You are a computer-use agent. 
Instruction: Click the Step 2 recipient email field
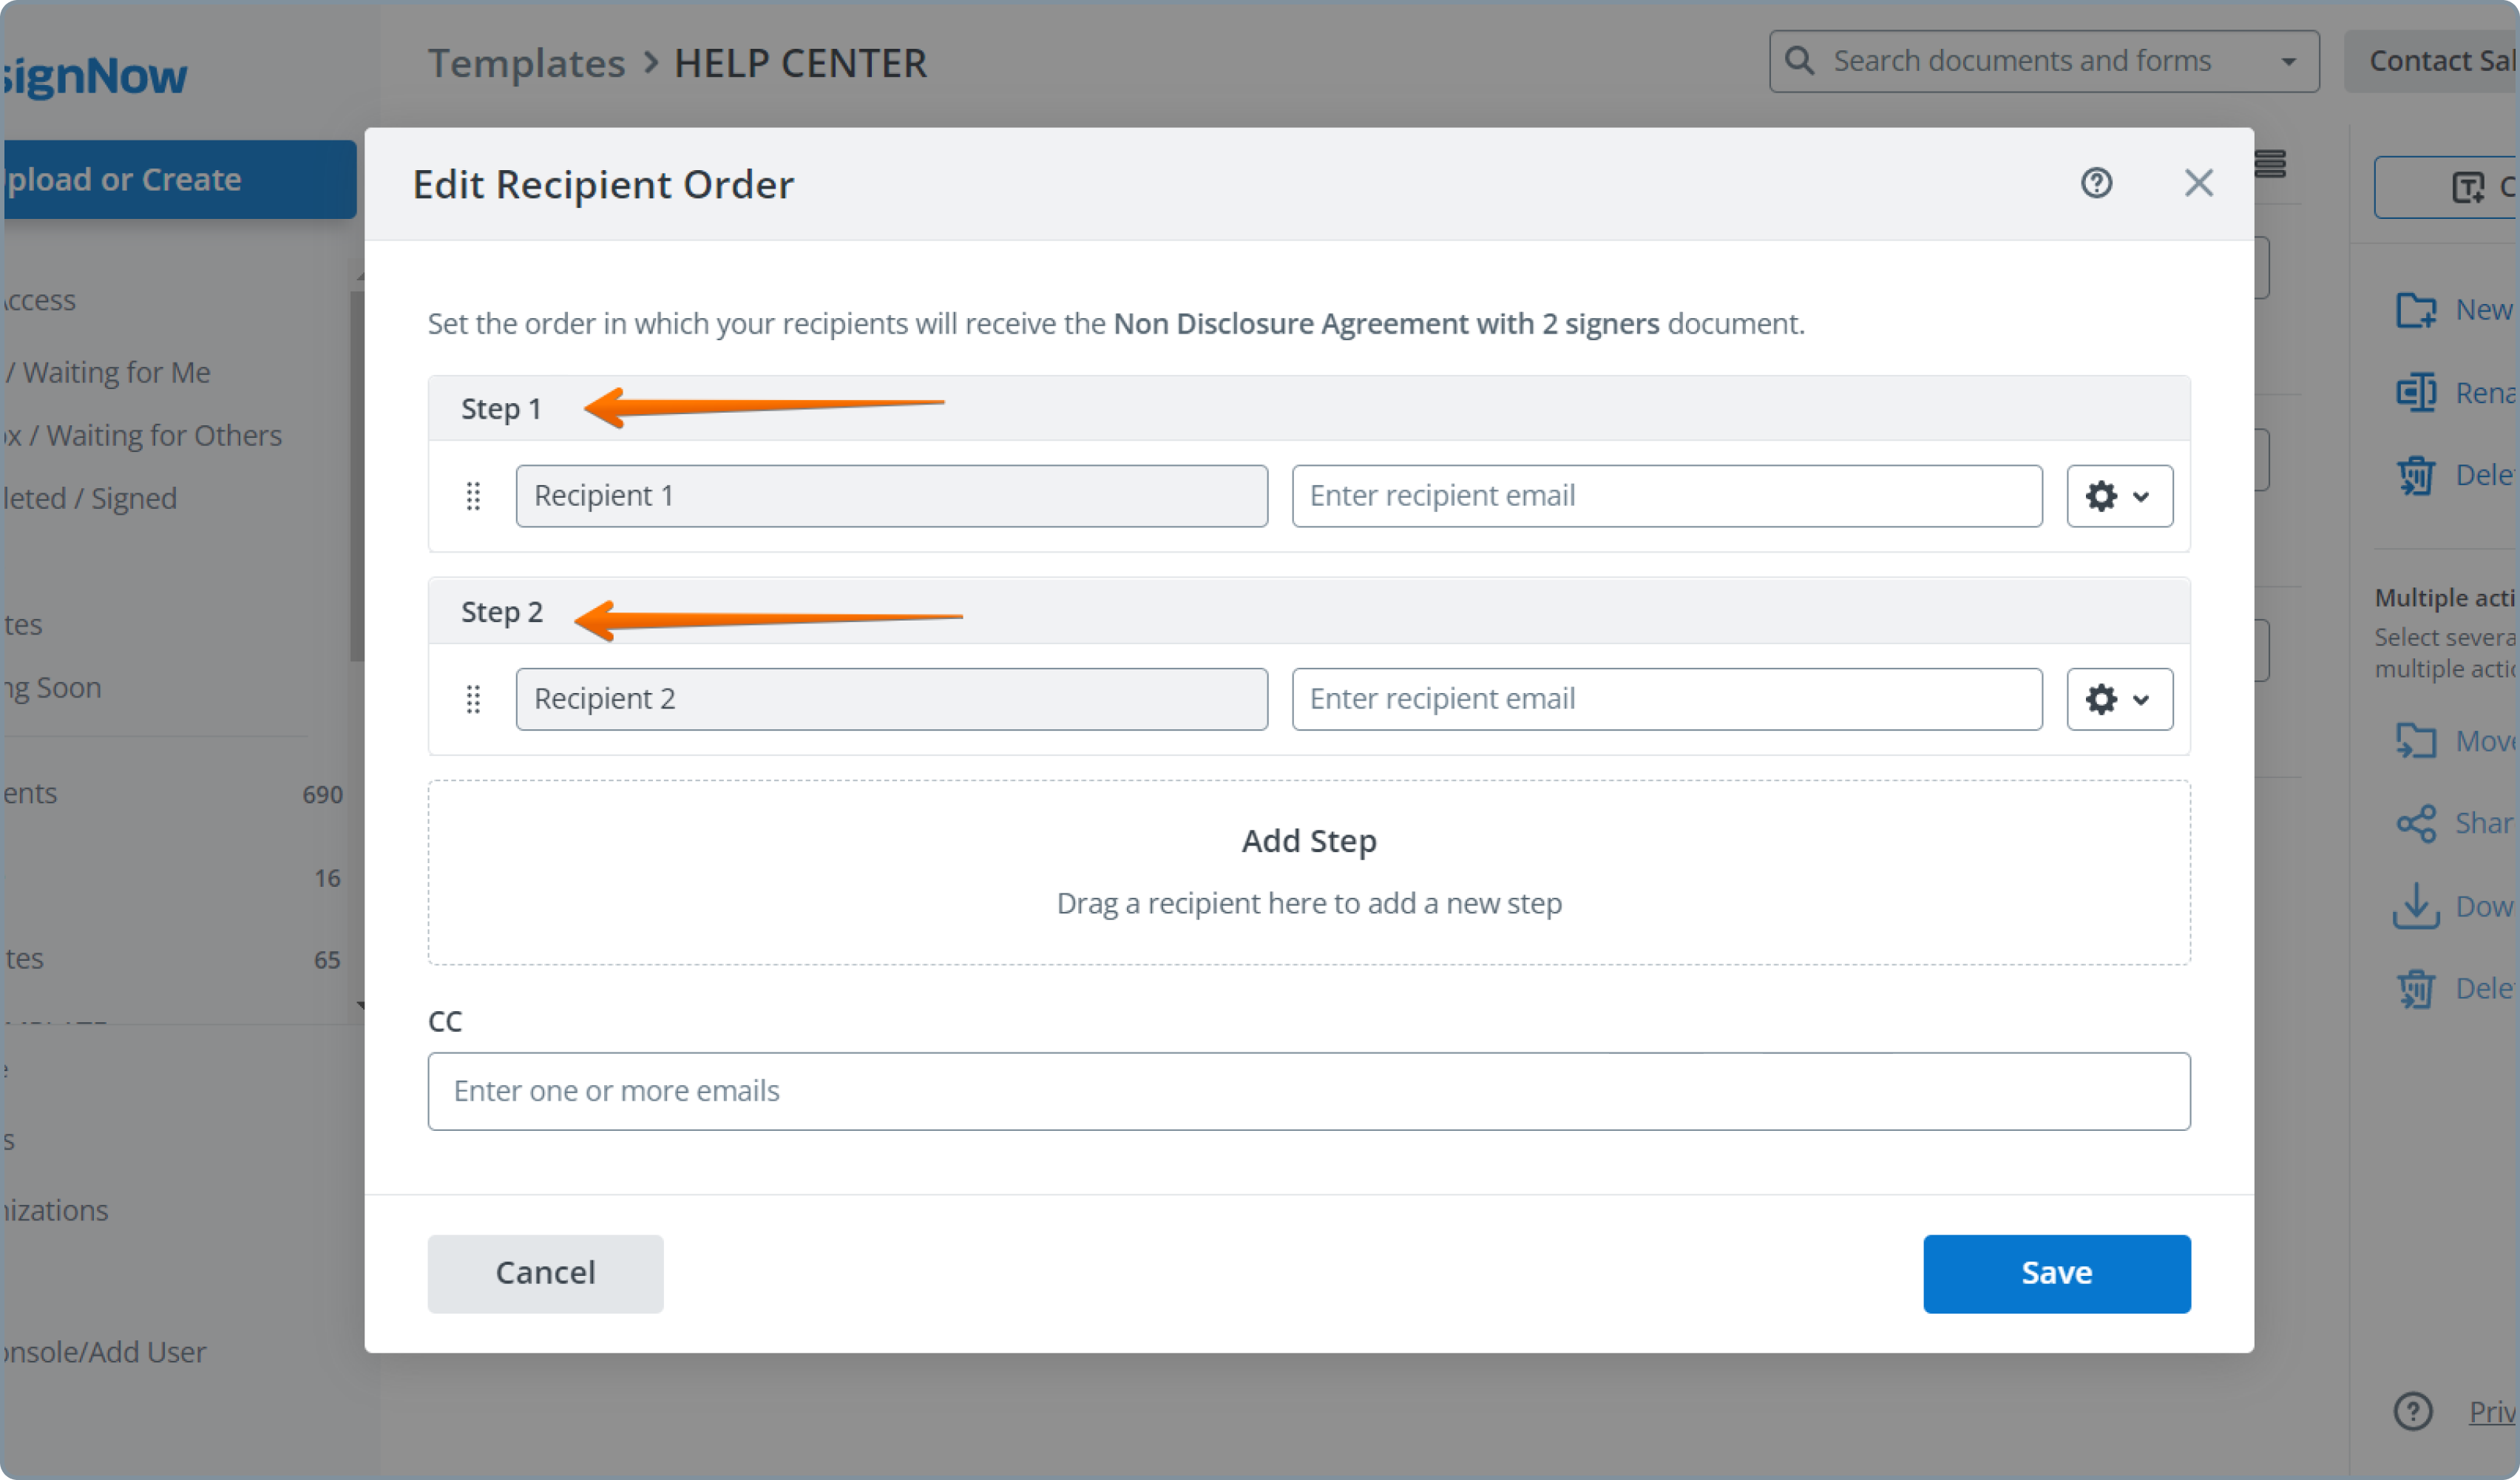click(x=1666, y=699)
